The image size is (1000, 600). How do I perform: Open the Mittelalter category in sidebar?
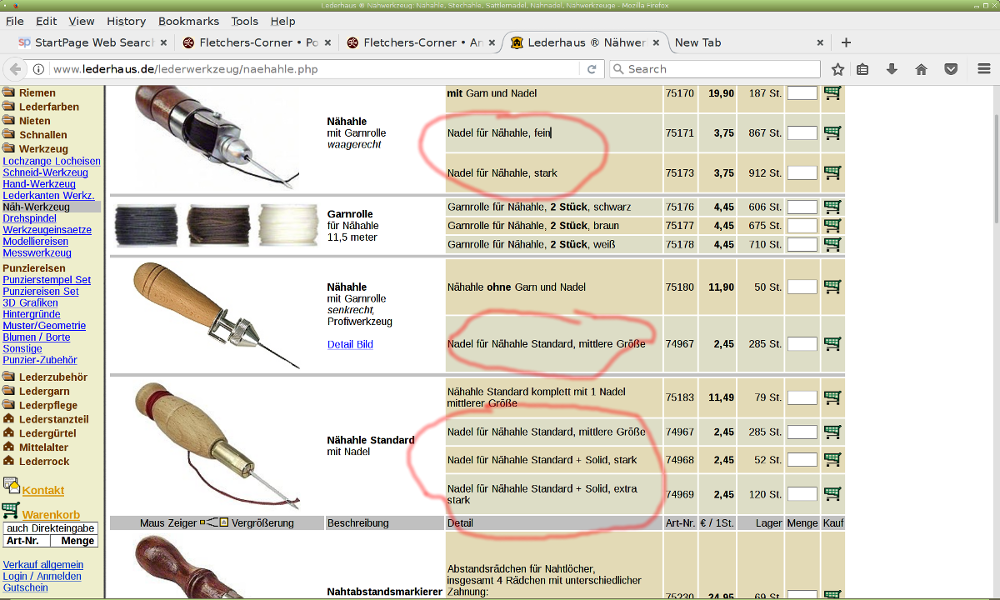[x=46, y=447]
